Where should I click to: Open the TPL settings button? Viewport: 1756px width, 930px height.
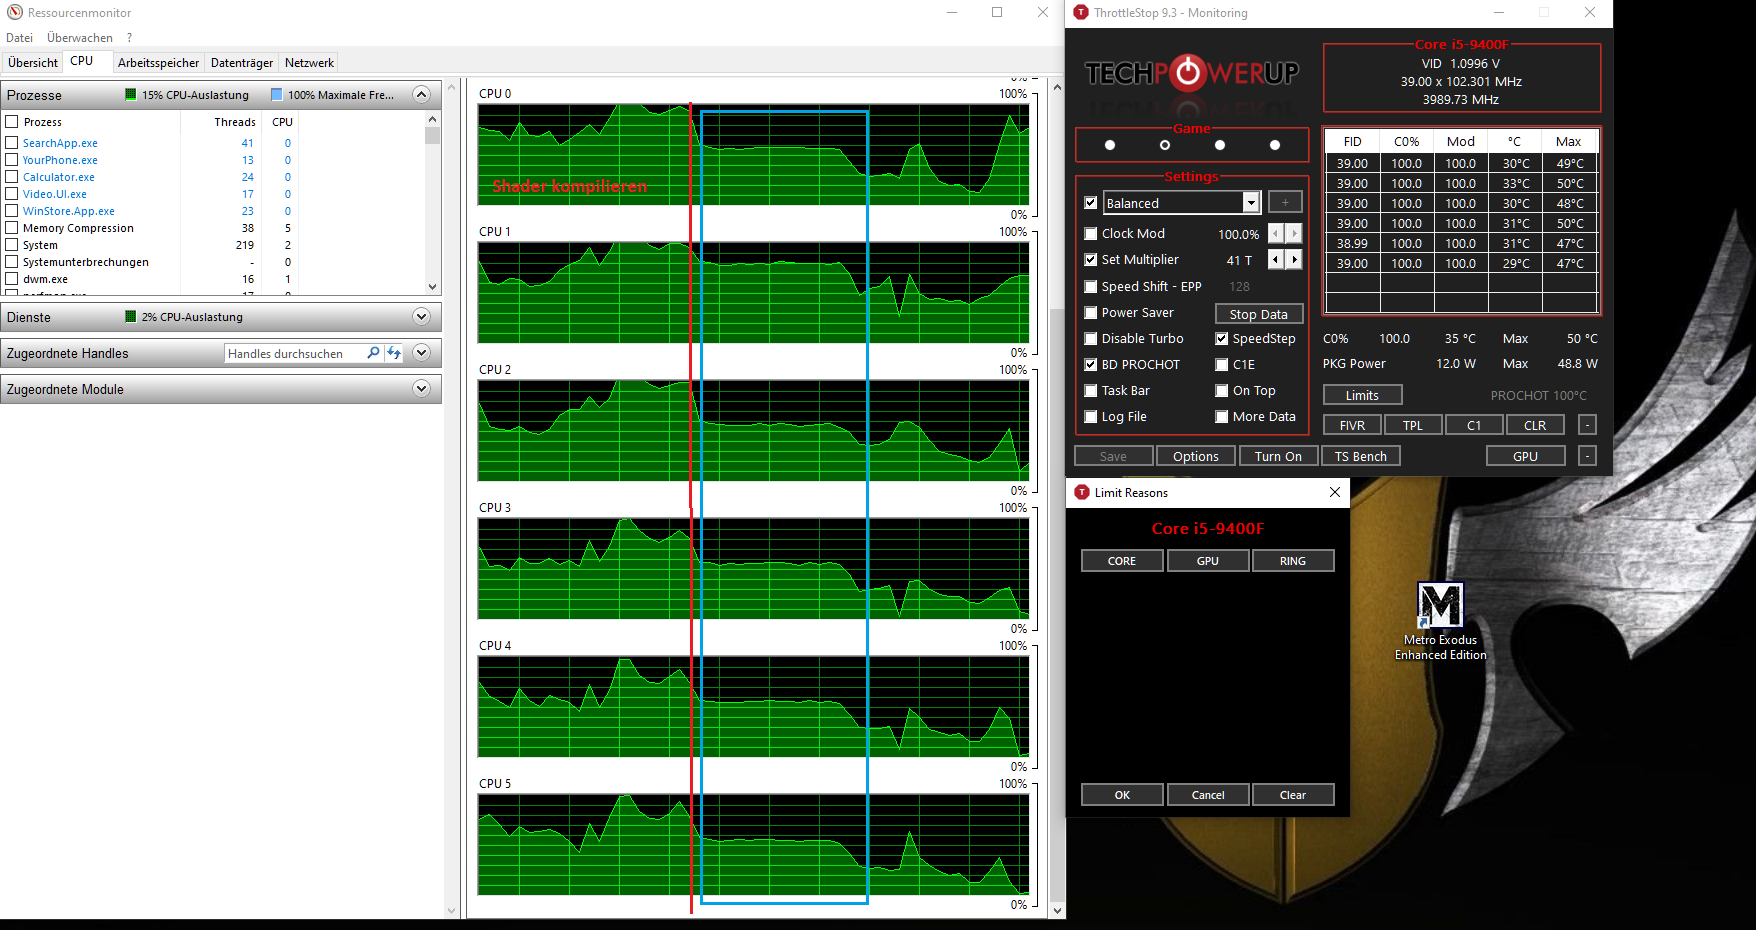[1412, 425]
